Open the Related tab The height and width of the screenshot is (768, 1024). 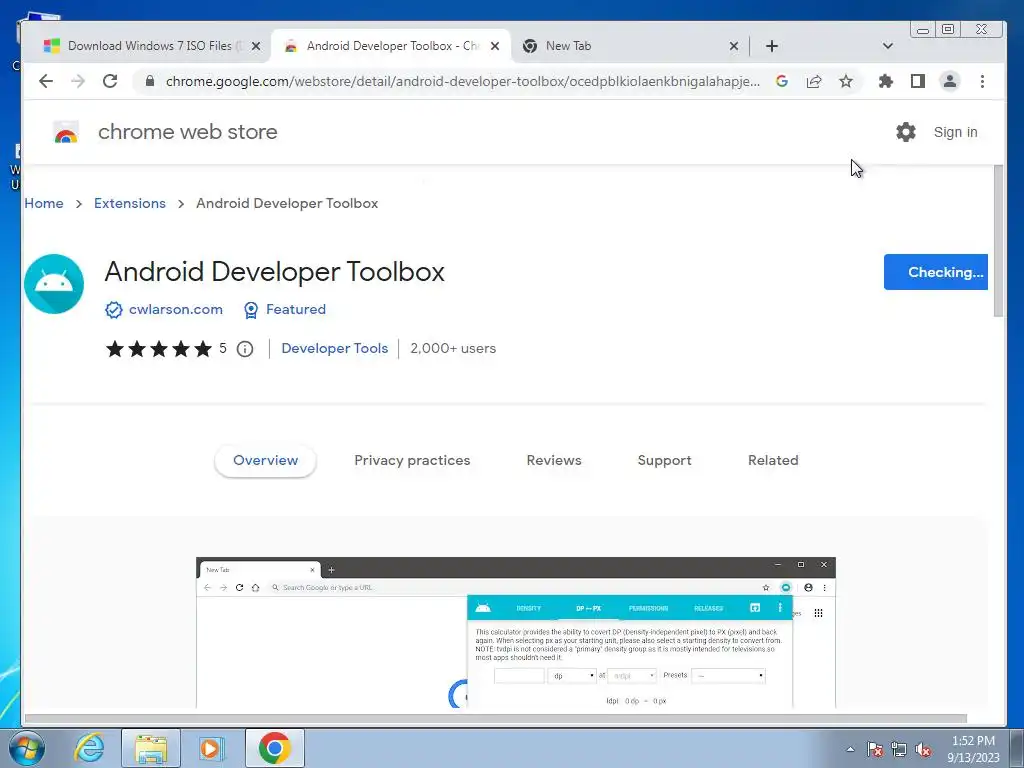tap(773, 460)
